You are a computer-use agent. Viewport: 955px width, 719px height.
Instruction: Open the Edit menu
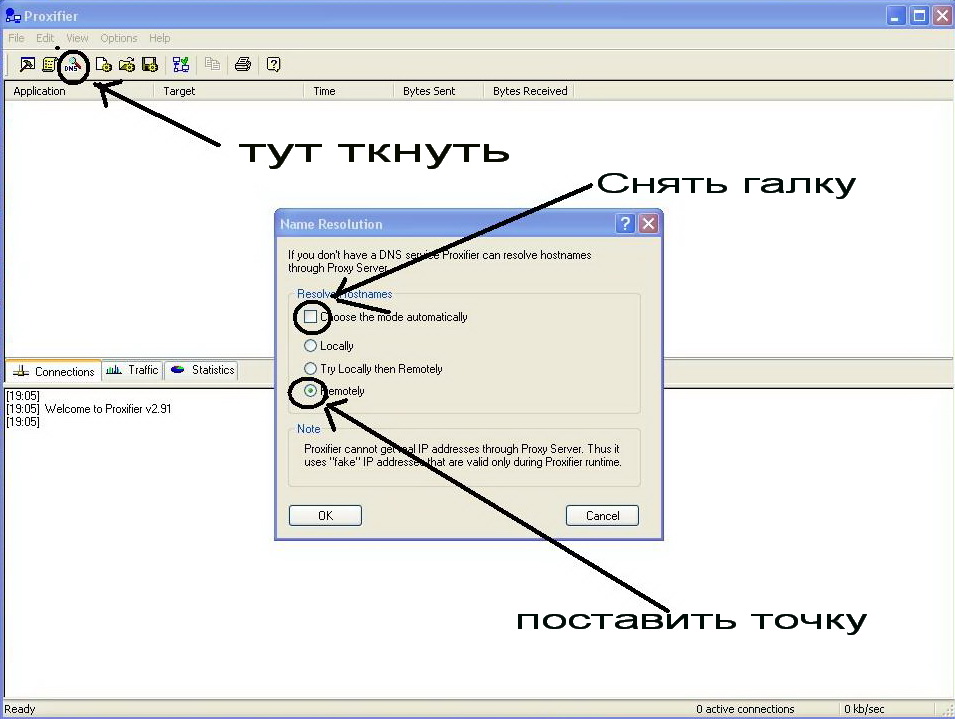point(45,38)
